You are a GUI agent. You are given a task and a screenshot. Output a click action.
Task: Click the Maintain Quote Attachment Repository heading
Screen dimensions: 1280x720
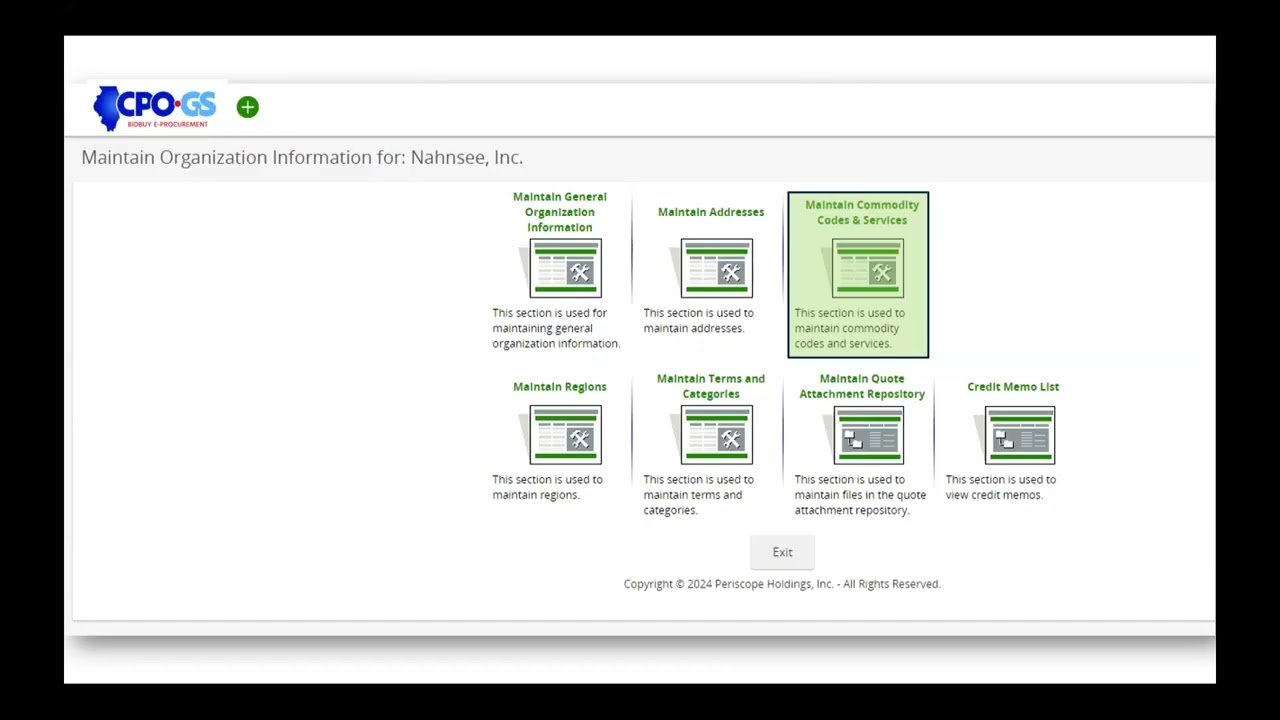(x=862, y=386)
